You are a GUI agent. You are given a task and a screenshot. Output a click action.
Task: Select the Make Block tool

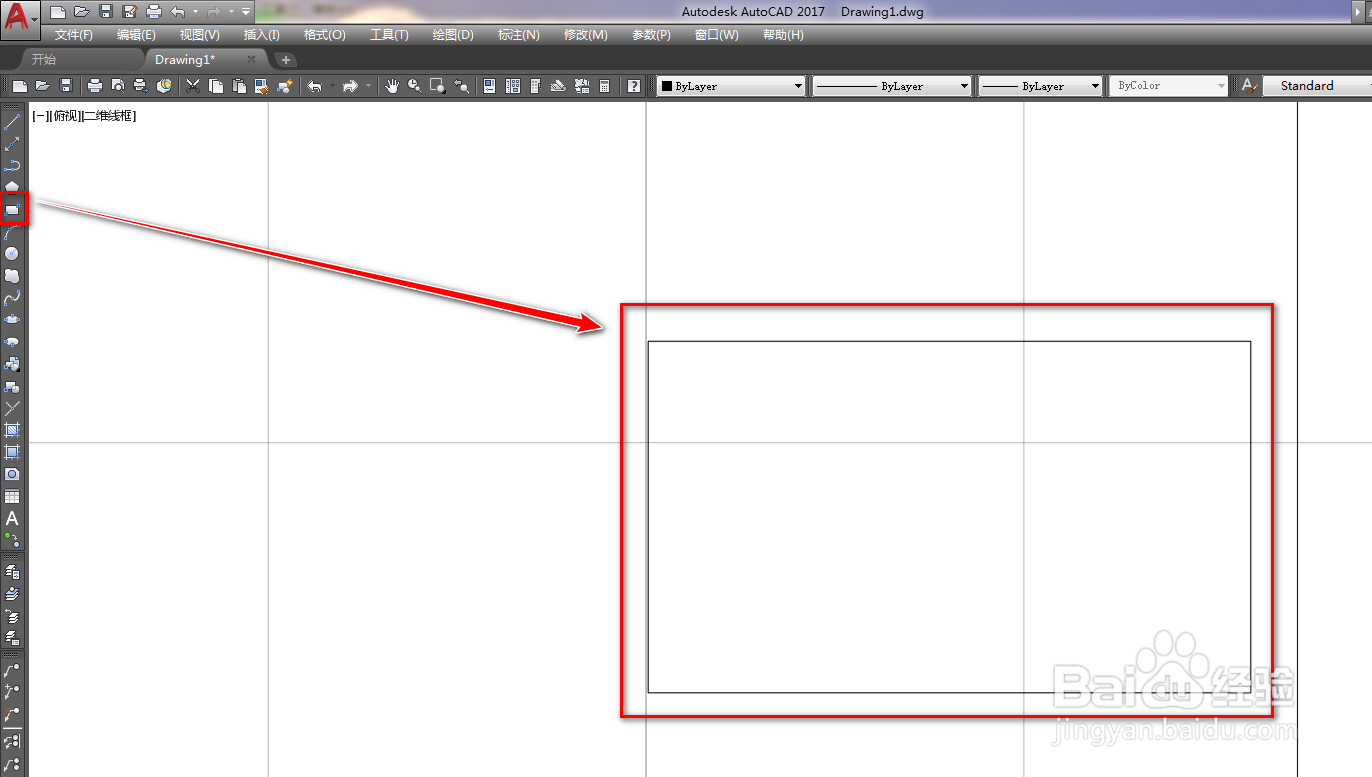(12, 386)
